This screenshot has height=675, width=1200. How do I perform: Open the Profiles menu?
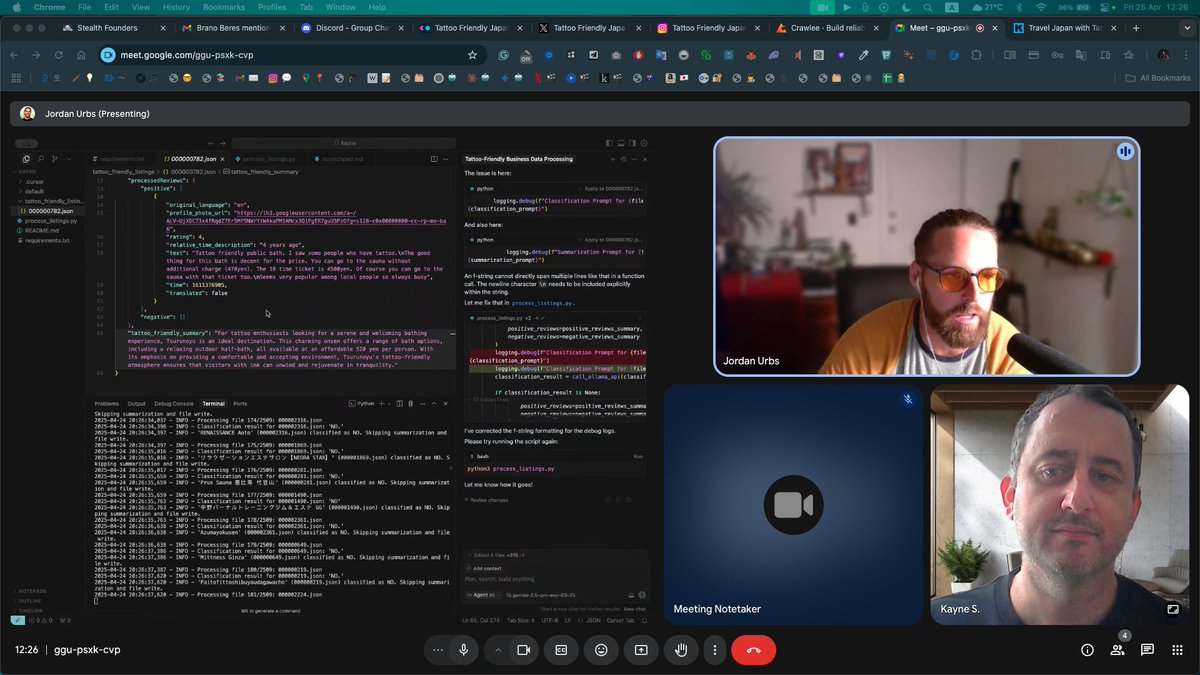point(272,7)
